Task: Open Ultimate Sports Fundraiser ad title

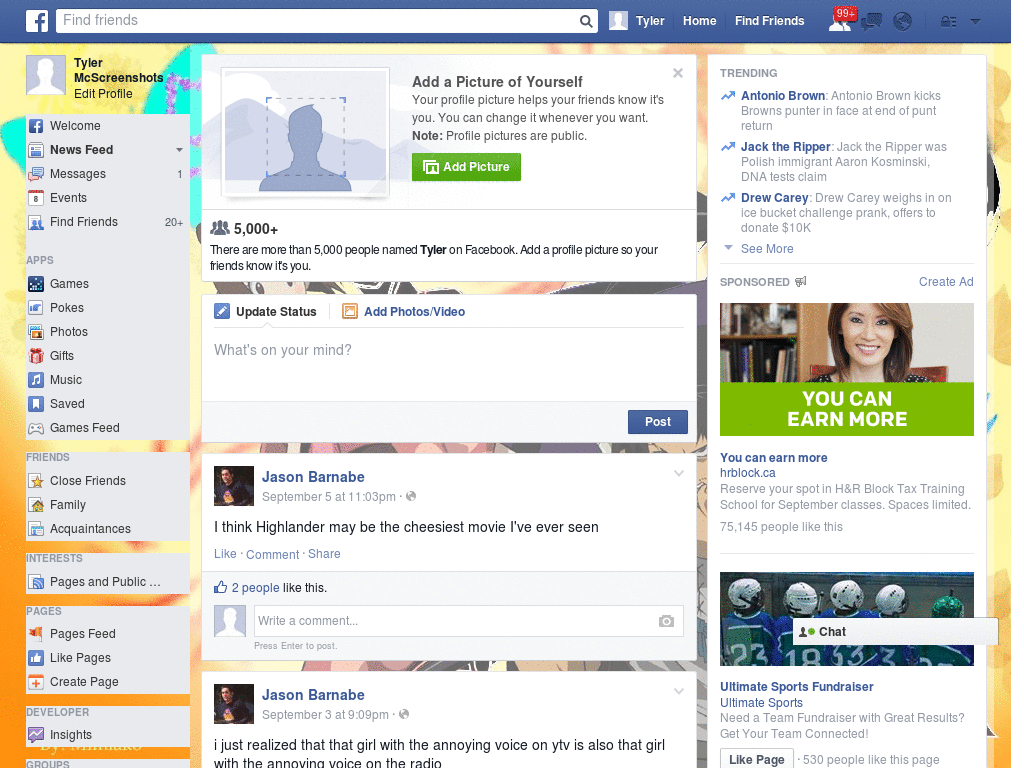Action: pyautogui.click(x=796, y=687)
